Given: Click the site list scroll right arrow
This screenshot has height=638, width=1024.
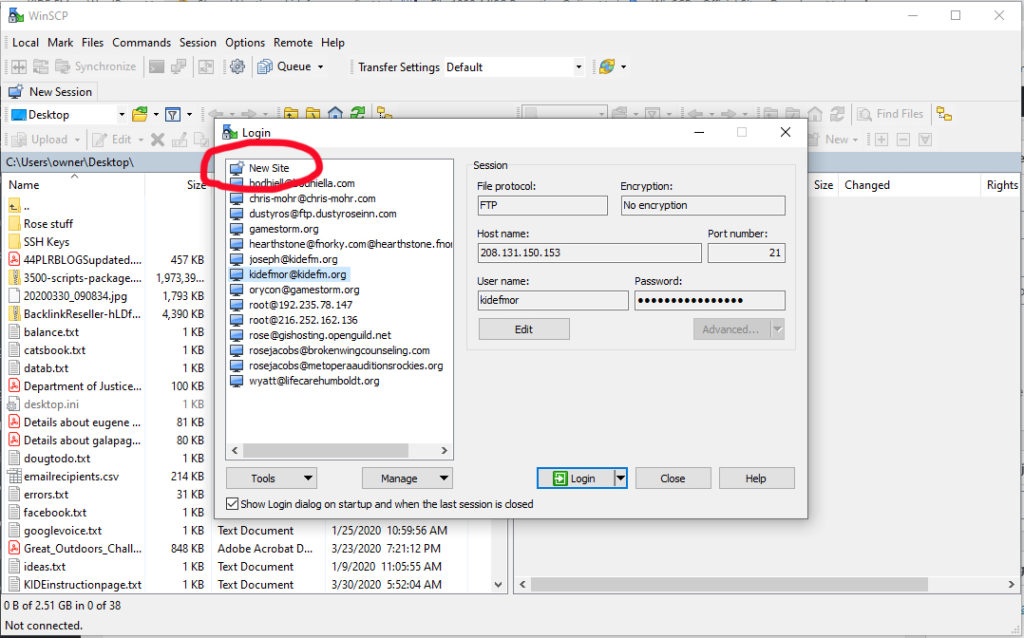Looking at the screenshot, I should click(x=444, y=451).
